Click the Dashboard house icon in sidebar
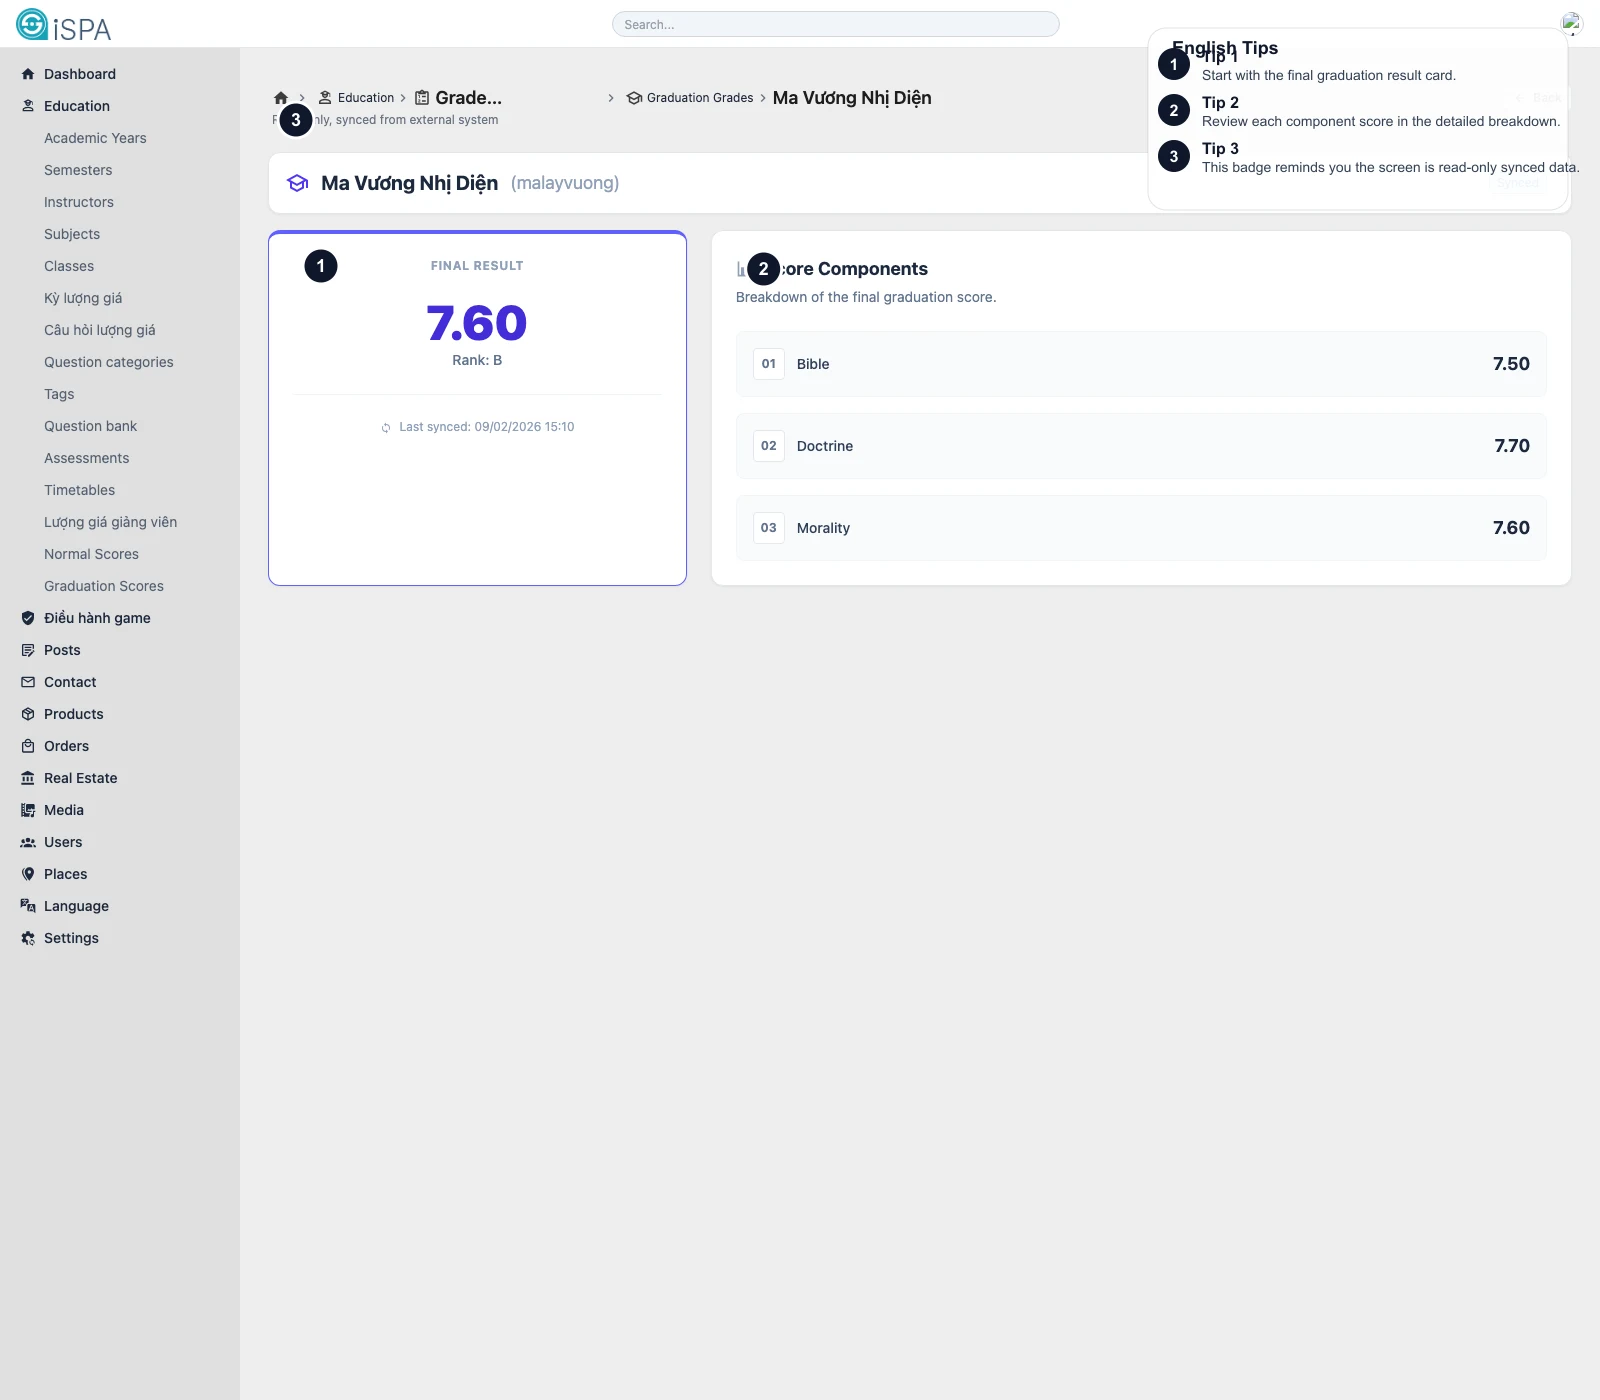This screenshot has width=1600, height=1400. point(28,74)
